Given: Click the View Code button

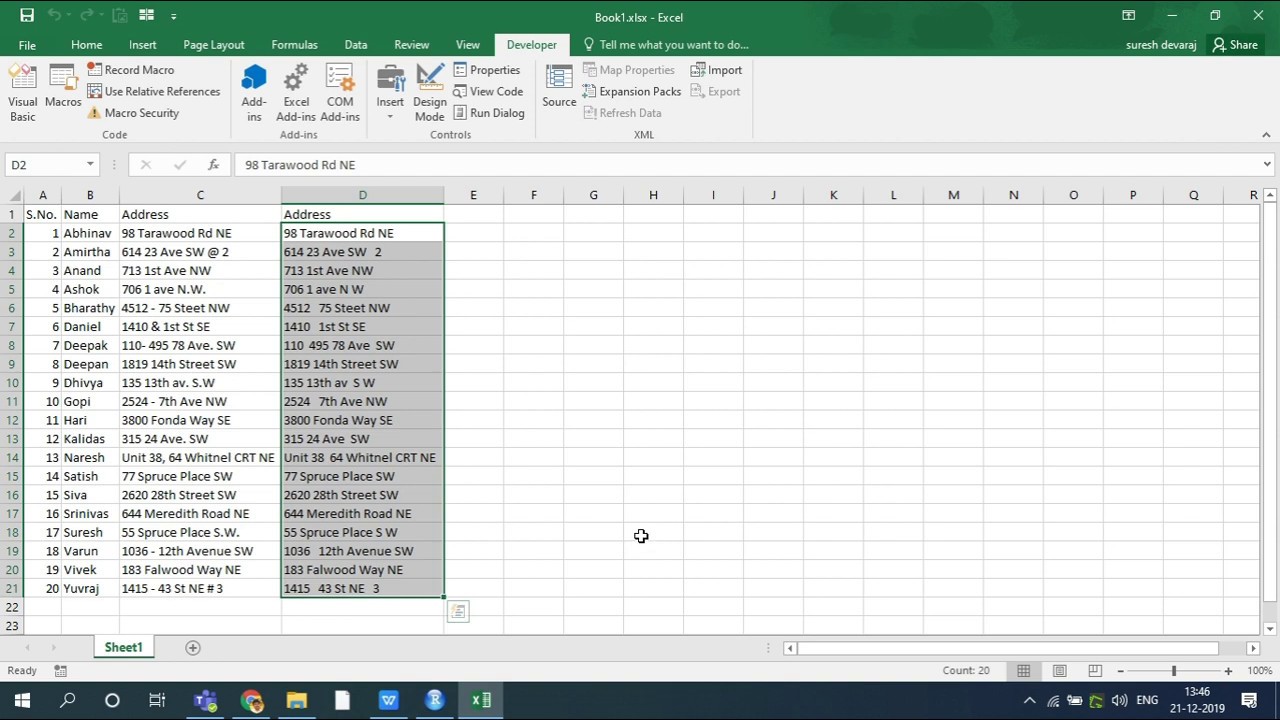Looking at the screenshot, I should tap(488, 91).
